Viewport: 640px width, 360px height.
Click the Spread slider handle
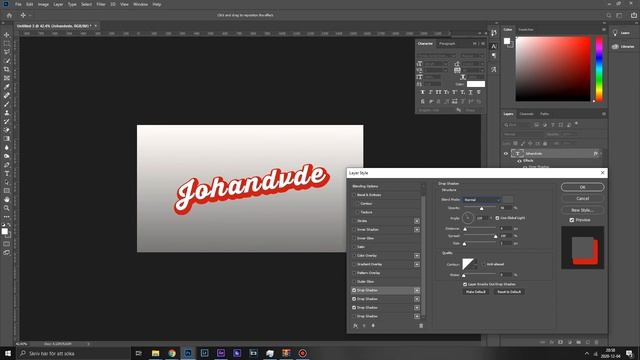(496, 236)
